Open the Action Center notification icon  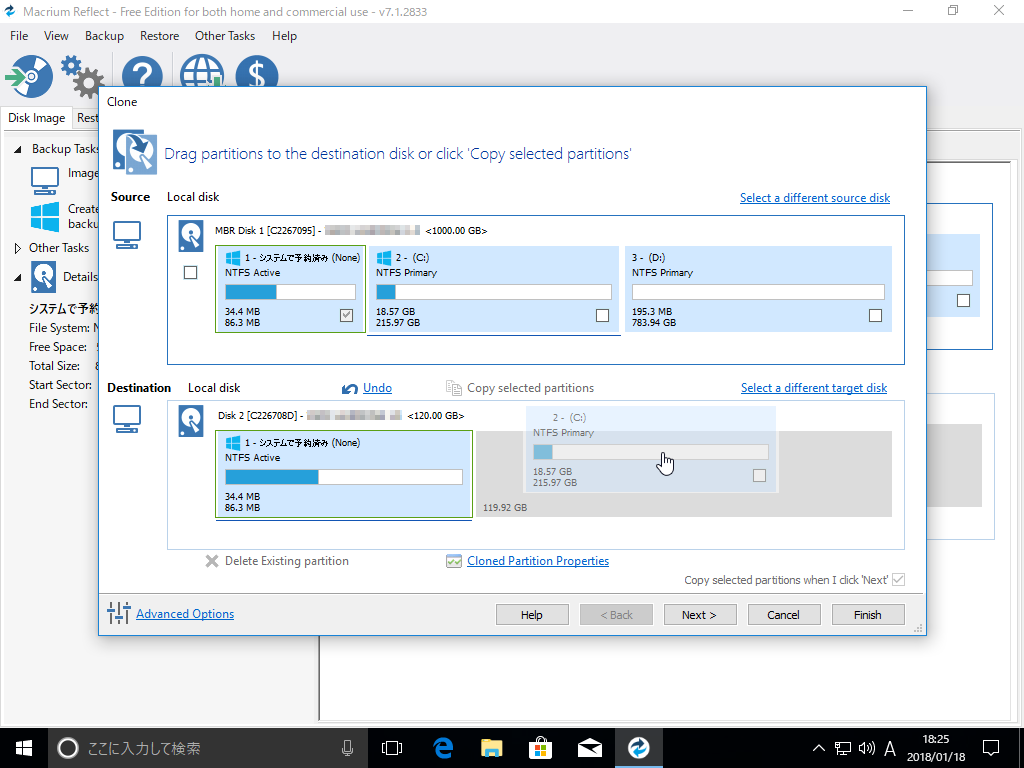991,748
